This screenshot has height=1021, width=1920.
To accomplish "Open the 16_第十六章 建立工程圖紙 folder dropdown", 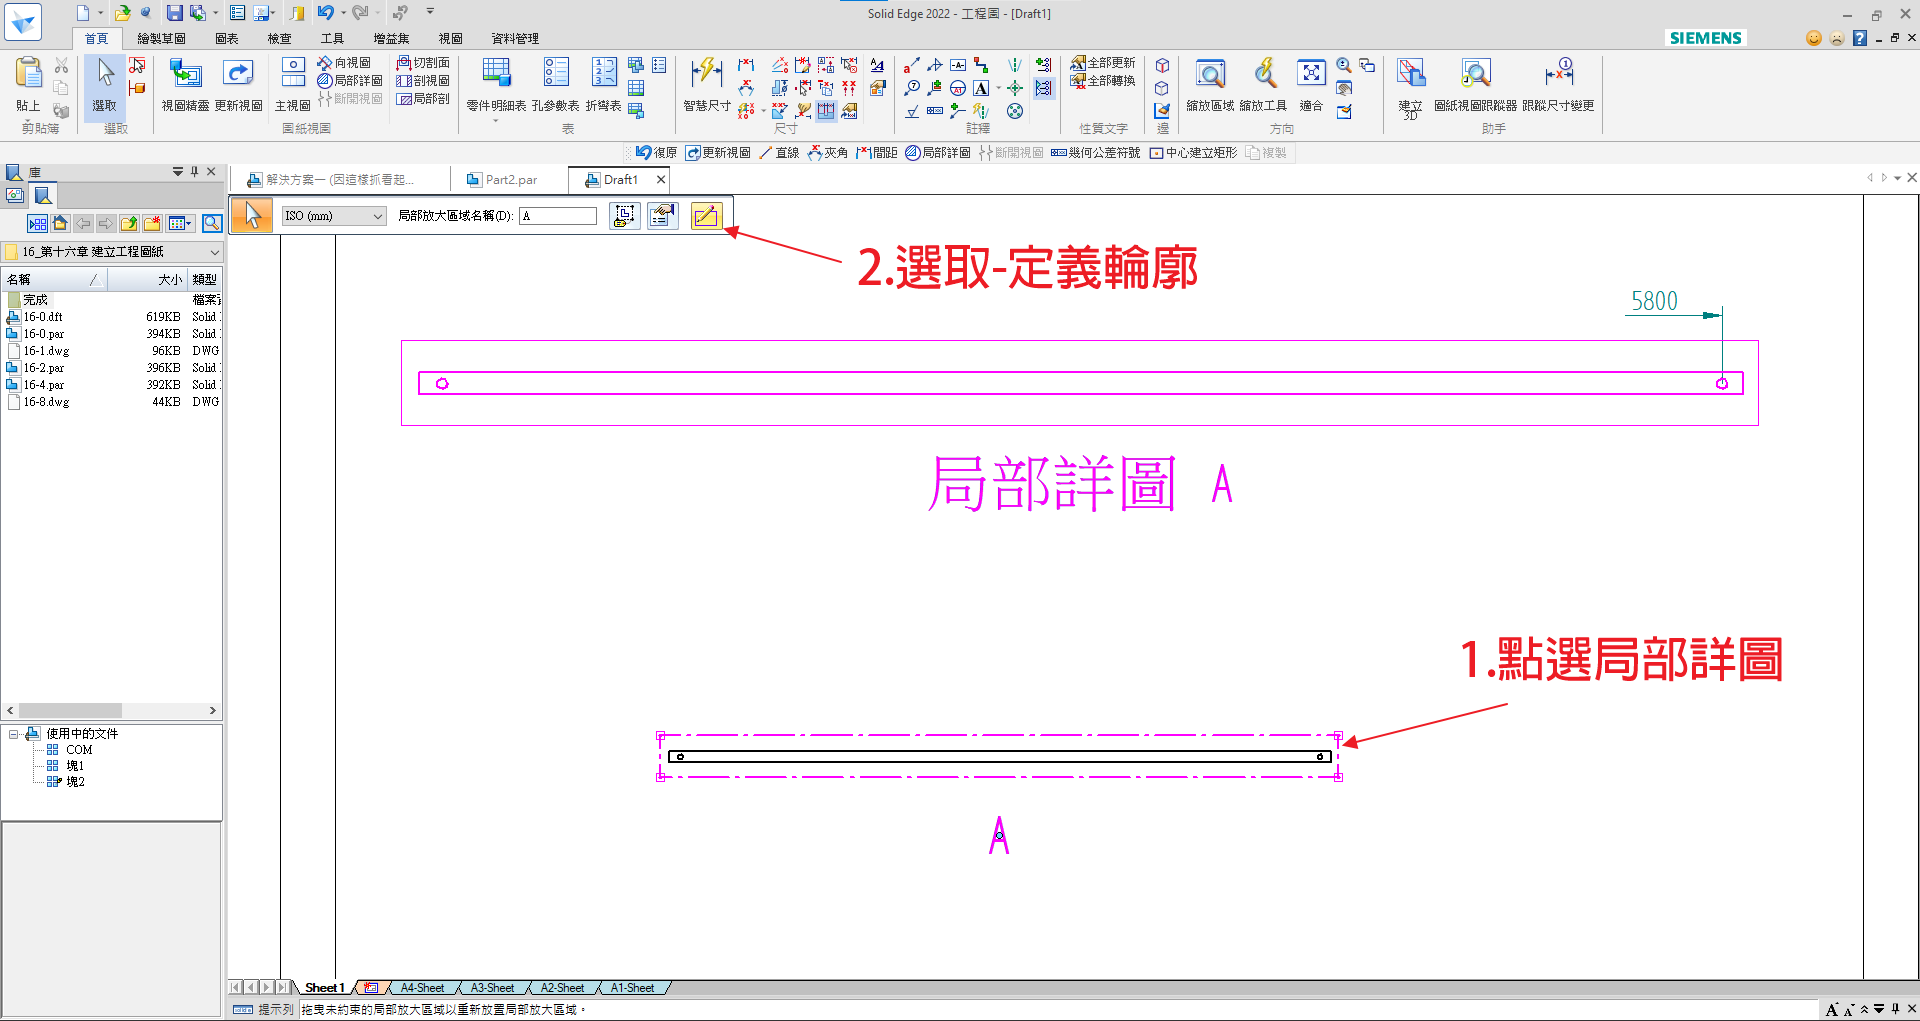I will [112, 252].
